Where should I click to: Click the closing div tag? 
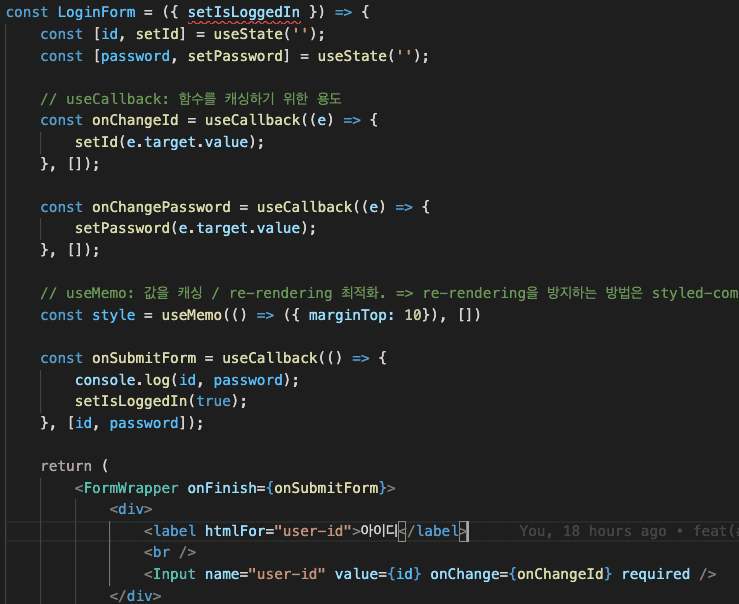pyautogui.click(x=135, y=596)
